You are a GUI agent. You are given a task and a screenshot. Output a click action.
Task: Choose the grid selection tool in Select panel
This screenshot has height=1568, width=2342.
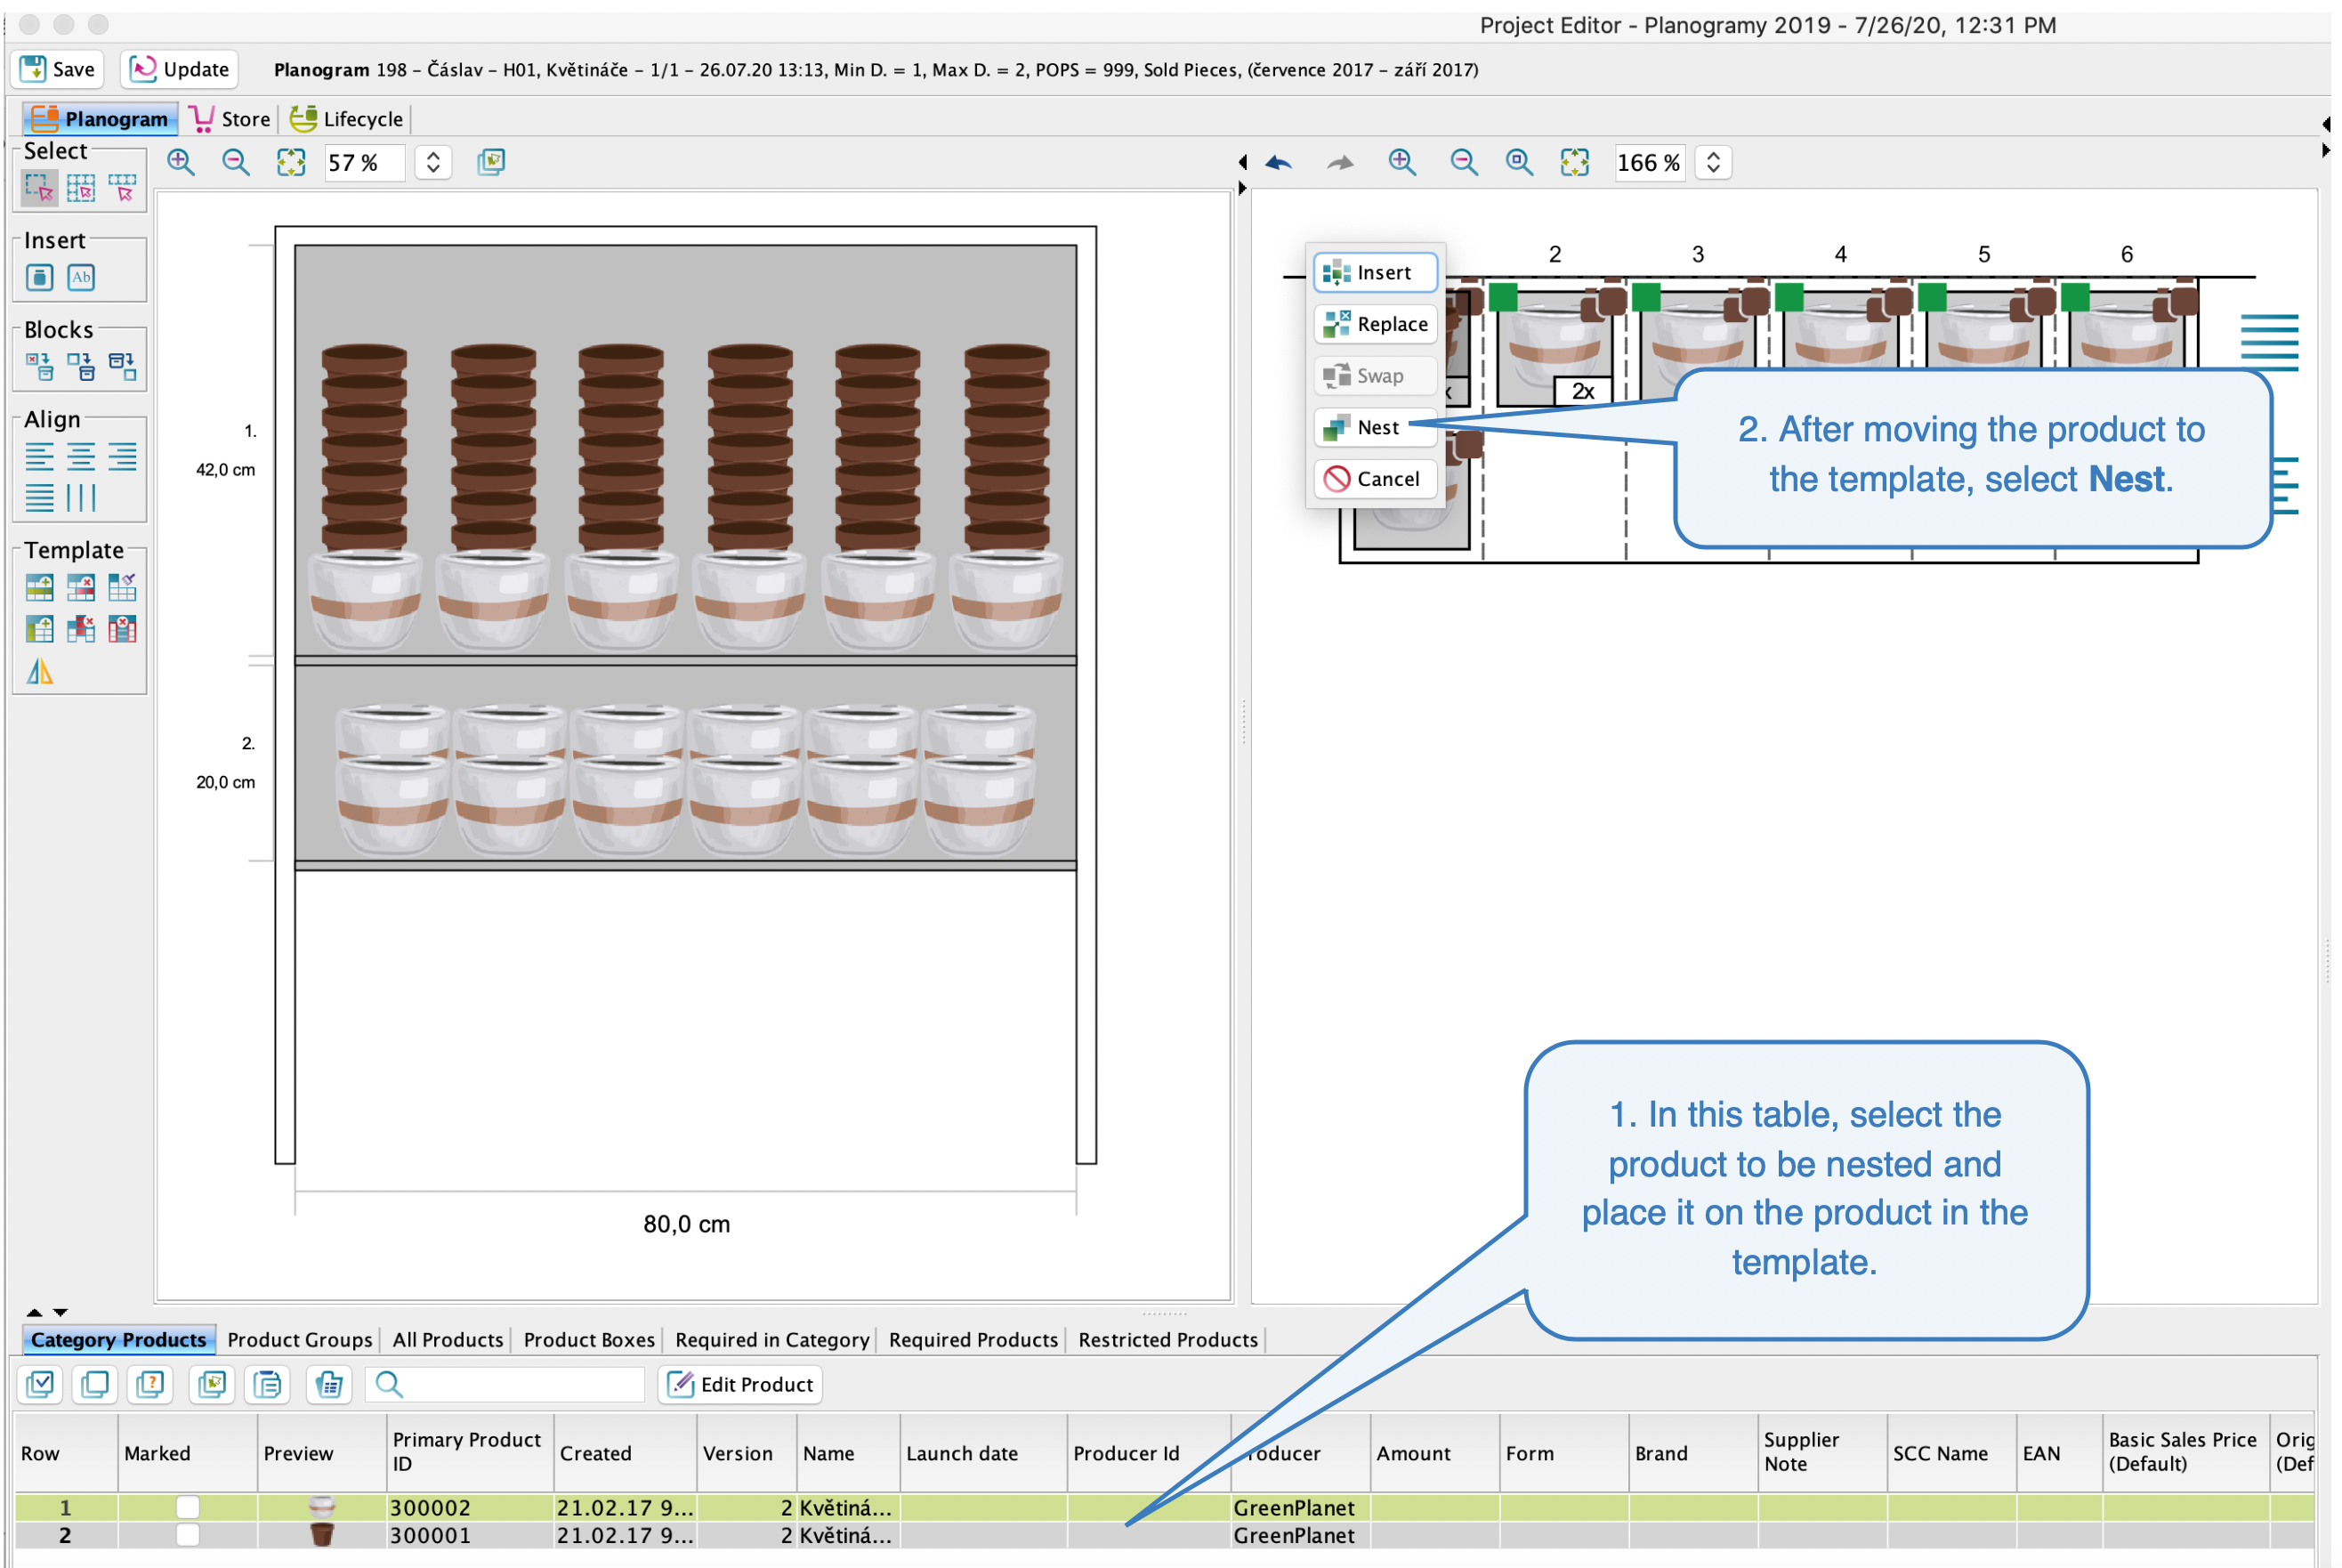(81, 187)
